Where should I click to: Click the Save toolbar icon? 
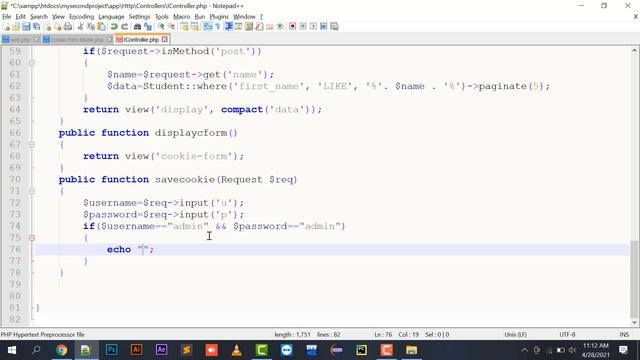click(x=26, y=27)
